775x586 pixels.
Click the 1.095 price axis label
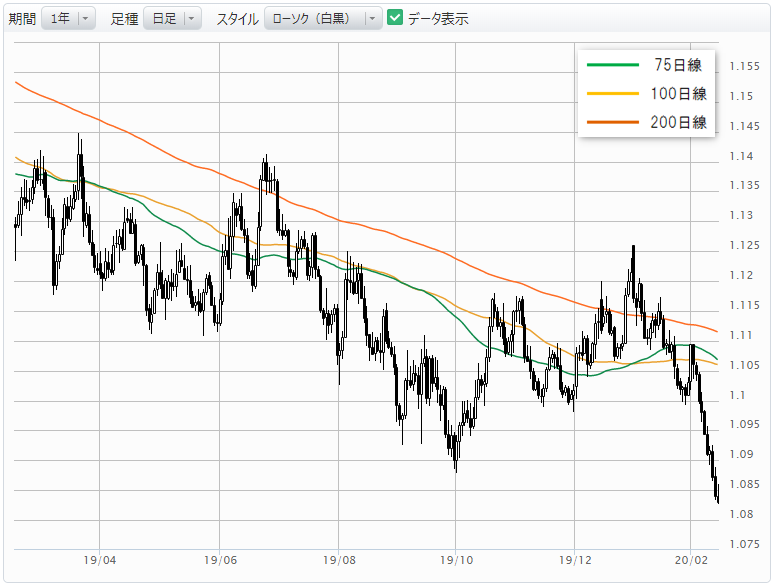pos(744,424)
